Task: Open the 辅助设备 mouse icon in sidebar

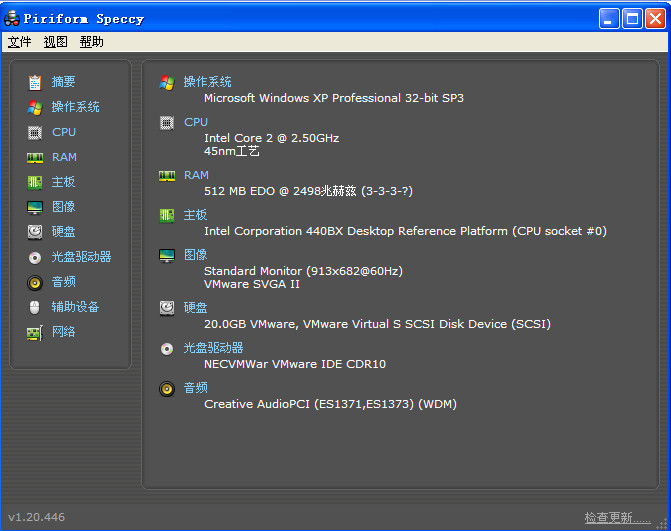Action: (x=35, y=307)
